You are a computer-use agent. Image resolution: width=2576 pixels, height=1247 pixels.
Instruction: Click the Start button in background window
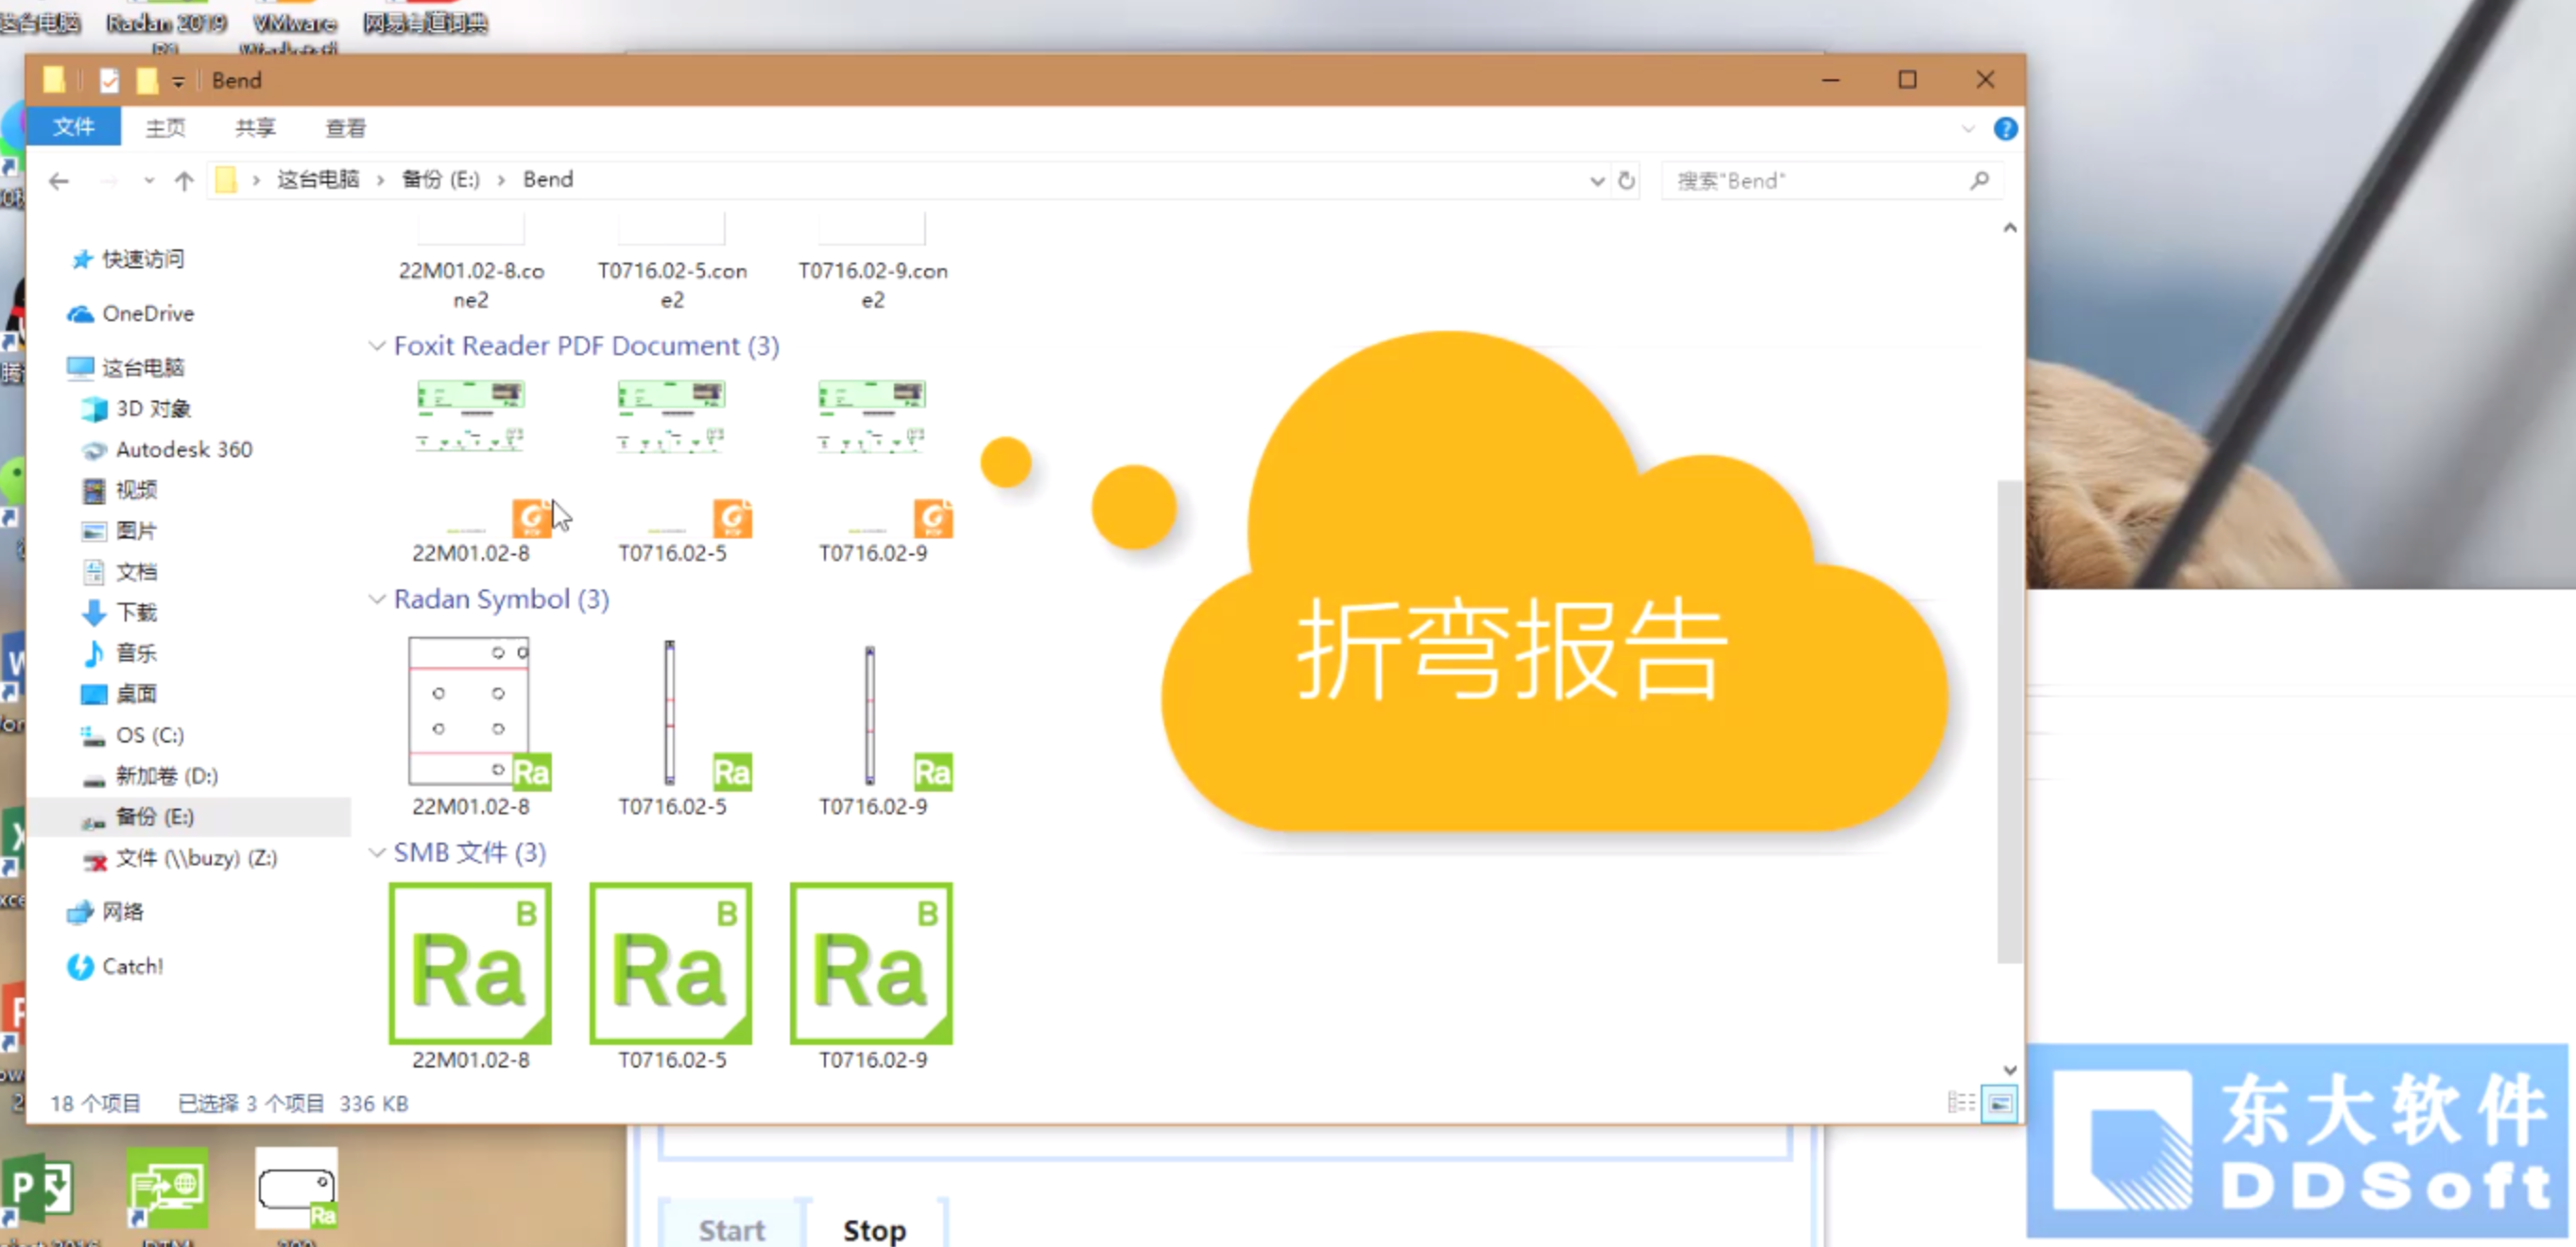732,1228
